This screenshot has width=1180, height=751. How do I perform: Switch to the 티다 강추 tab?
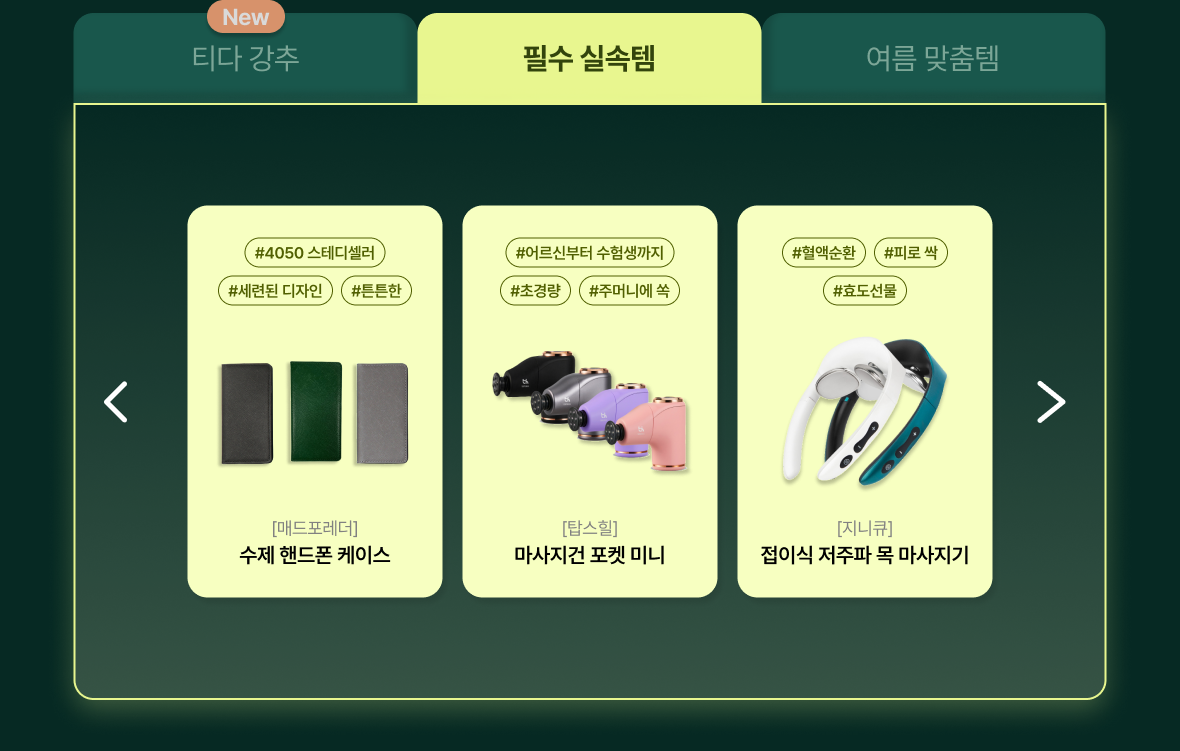tap(245, 58)
